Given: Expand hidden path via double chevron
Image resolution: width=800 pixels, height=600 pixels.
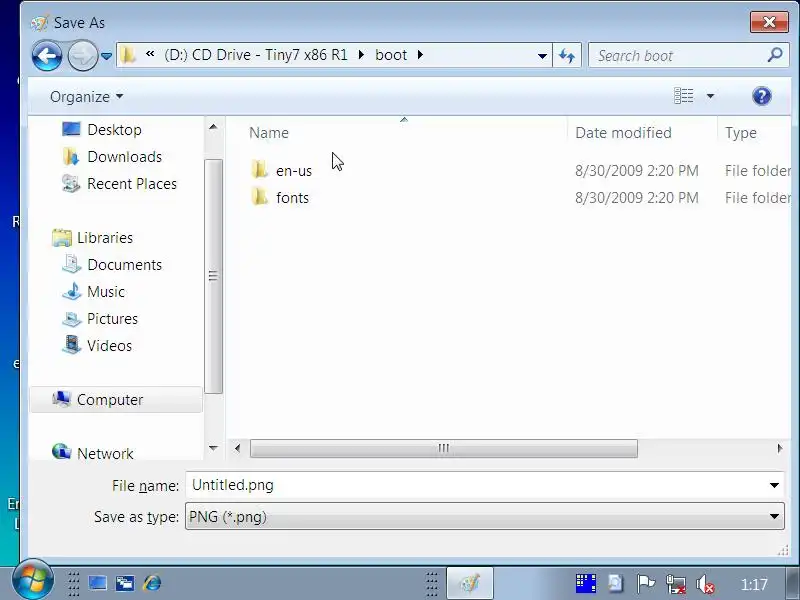Looking at the screenshot, I should 150,54.
